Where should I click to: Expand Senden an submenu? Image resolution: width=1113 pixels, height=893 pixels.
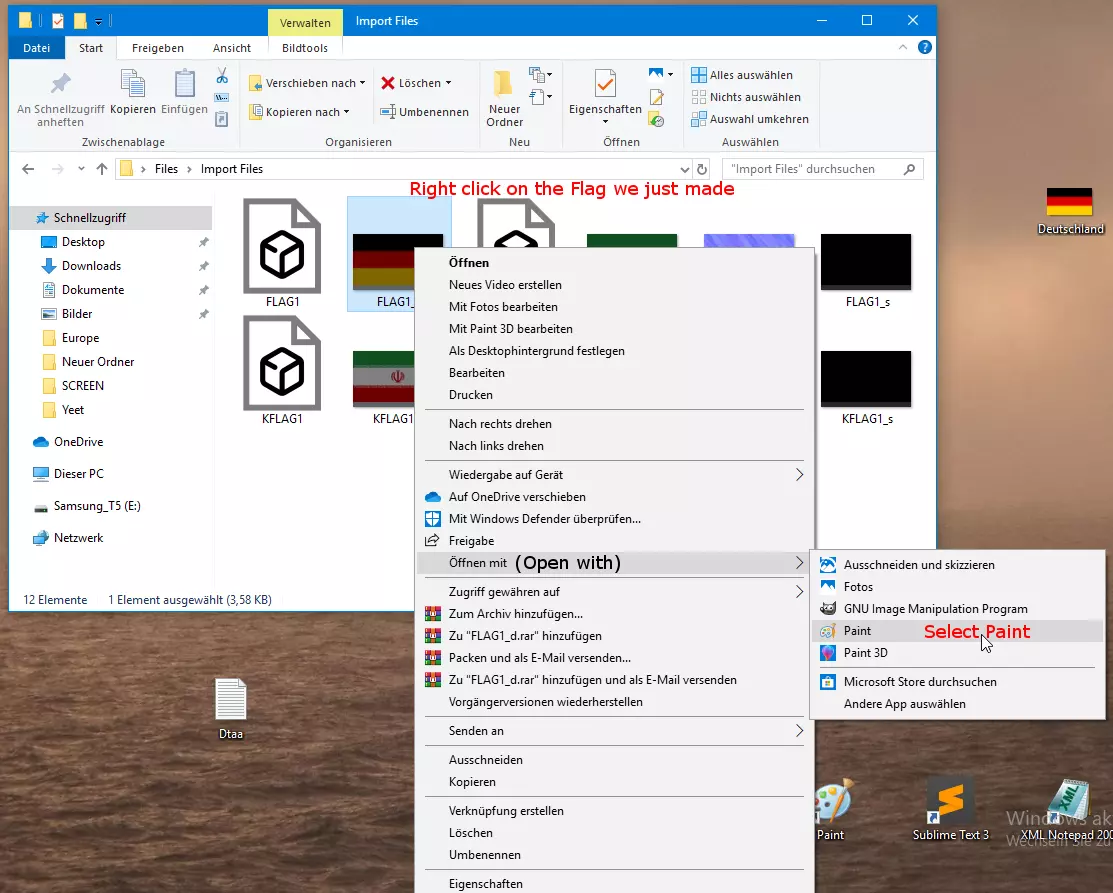615,731
